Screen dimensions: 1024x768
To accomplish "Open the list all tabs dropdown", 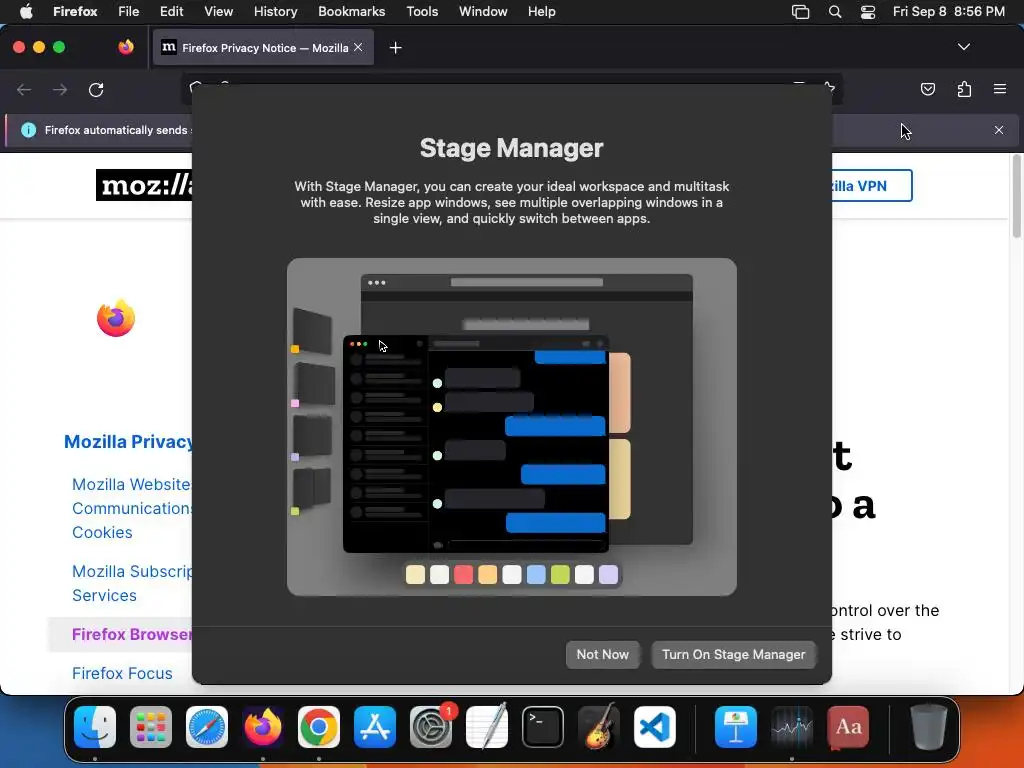I will click(x=963, y=47).
